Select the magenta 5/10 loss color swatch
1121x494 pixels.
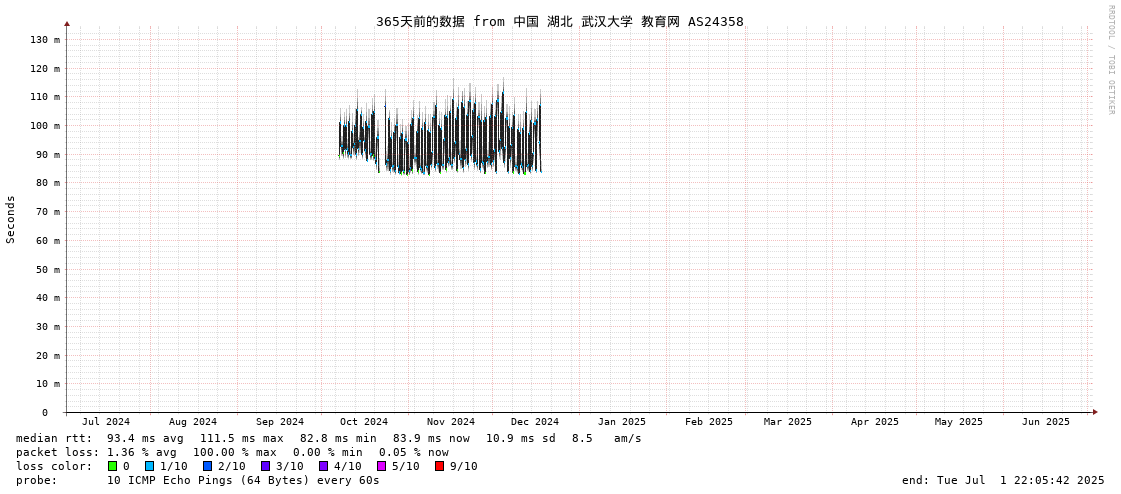[x=381, y=466]
